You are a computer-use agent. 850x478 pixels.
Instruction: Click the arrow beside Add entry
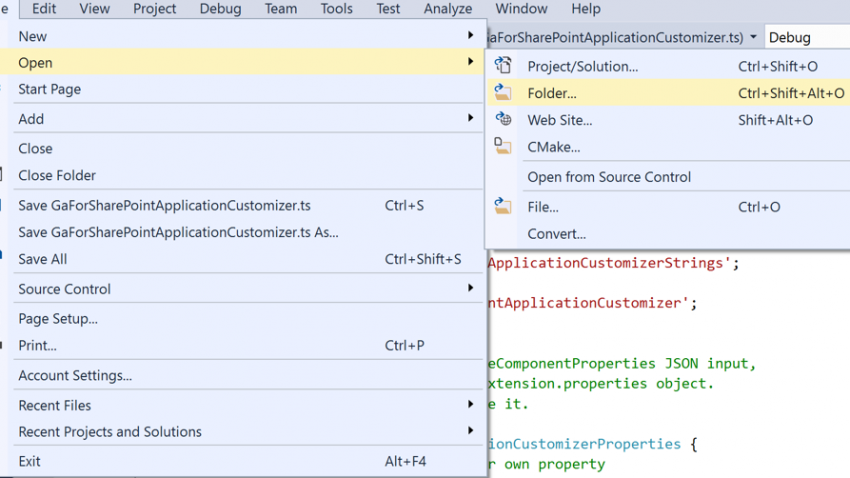tap(470, 118)
